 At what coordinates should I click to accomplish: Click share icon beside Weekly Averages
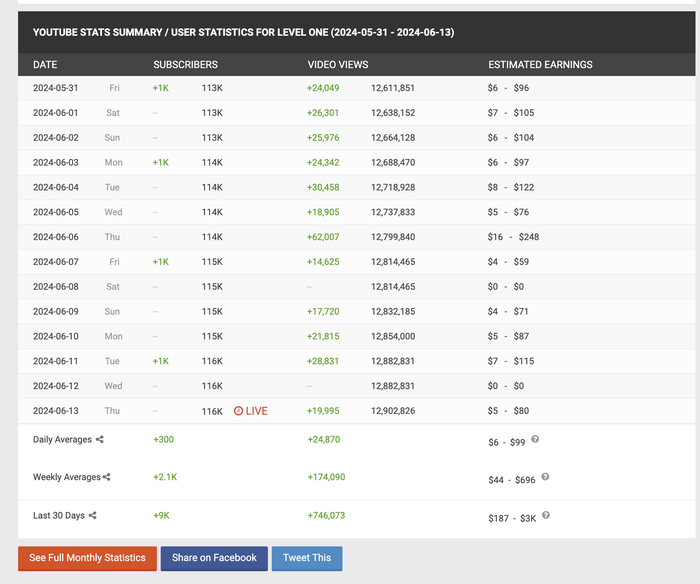[x=106, y=477]
